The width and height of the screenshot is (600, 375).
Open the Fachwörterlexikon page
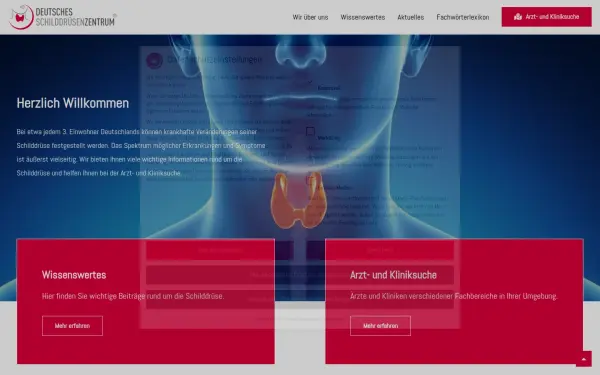(x=463, y=17)
